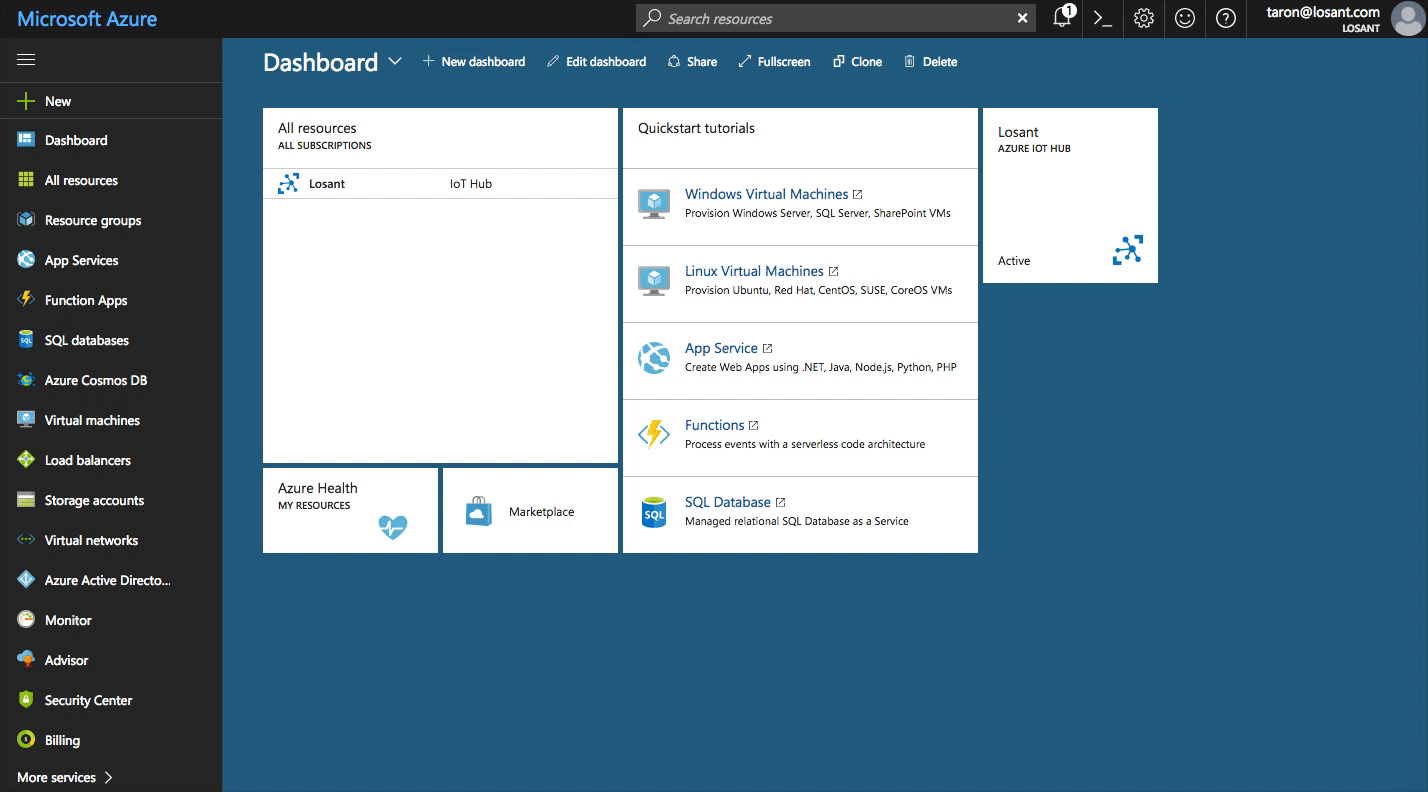
Task: Click the Edit dashboard button
Action: pos(596,61)
